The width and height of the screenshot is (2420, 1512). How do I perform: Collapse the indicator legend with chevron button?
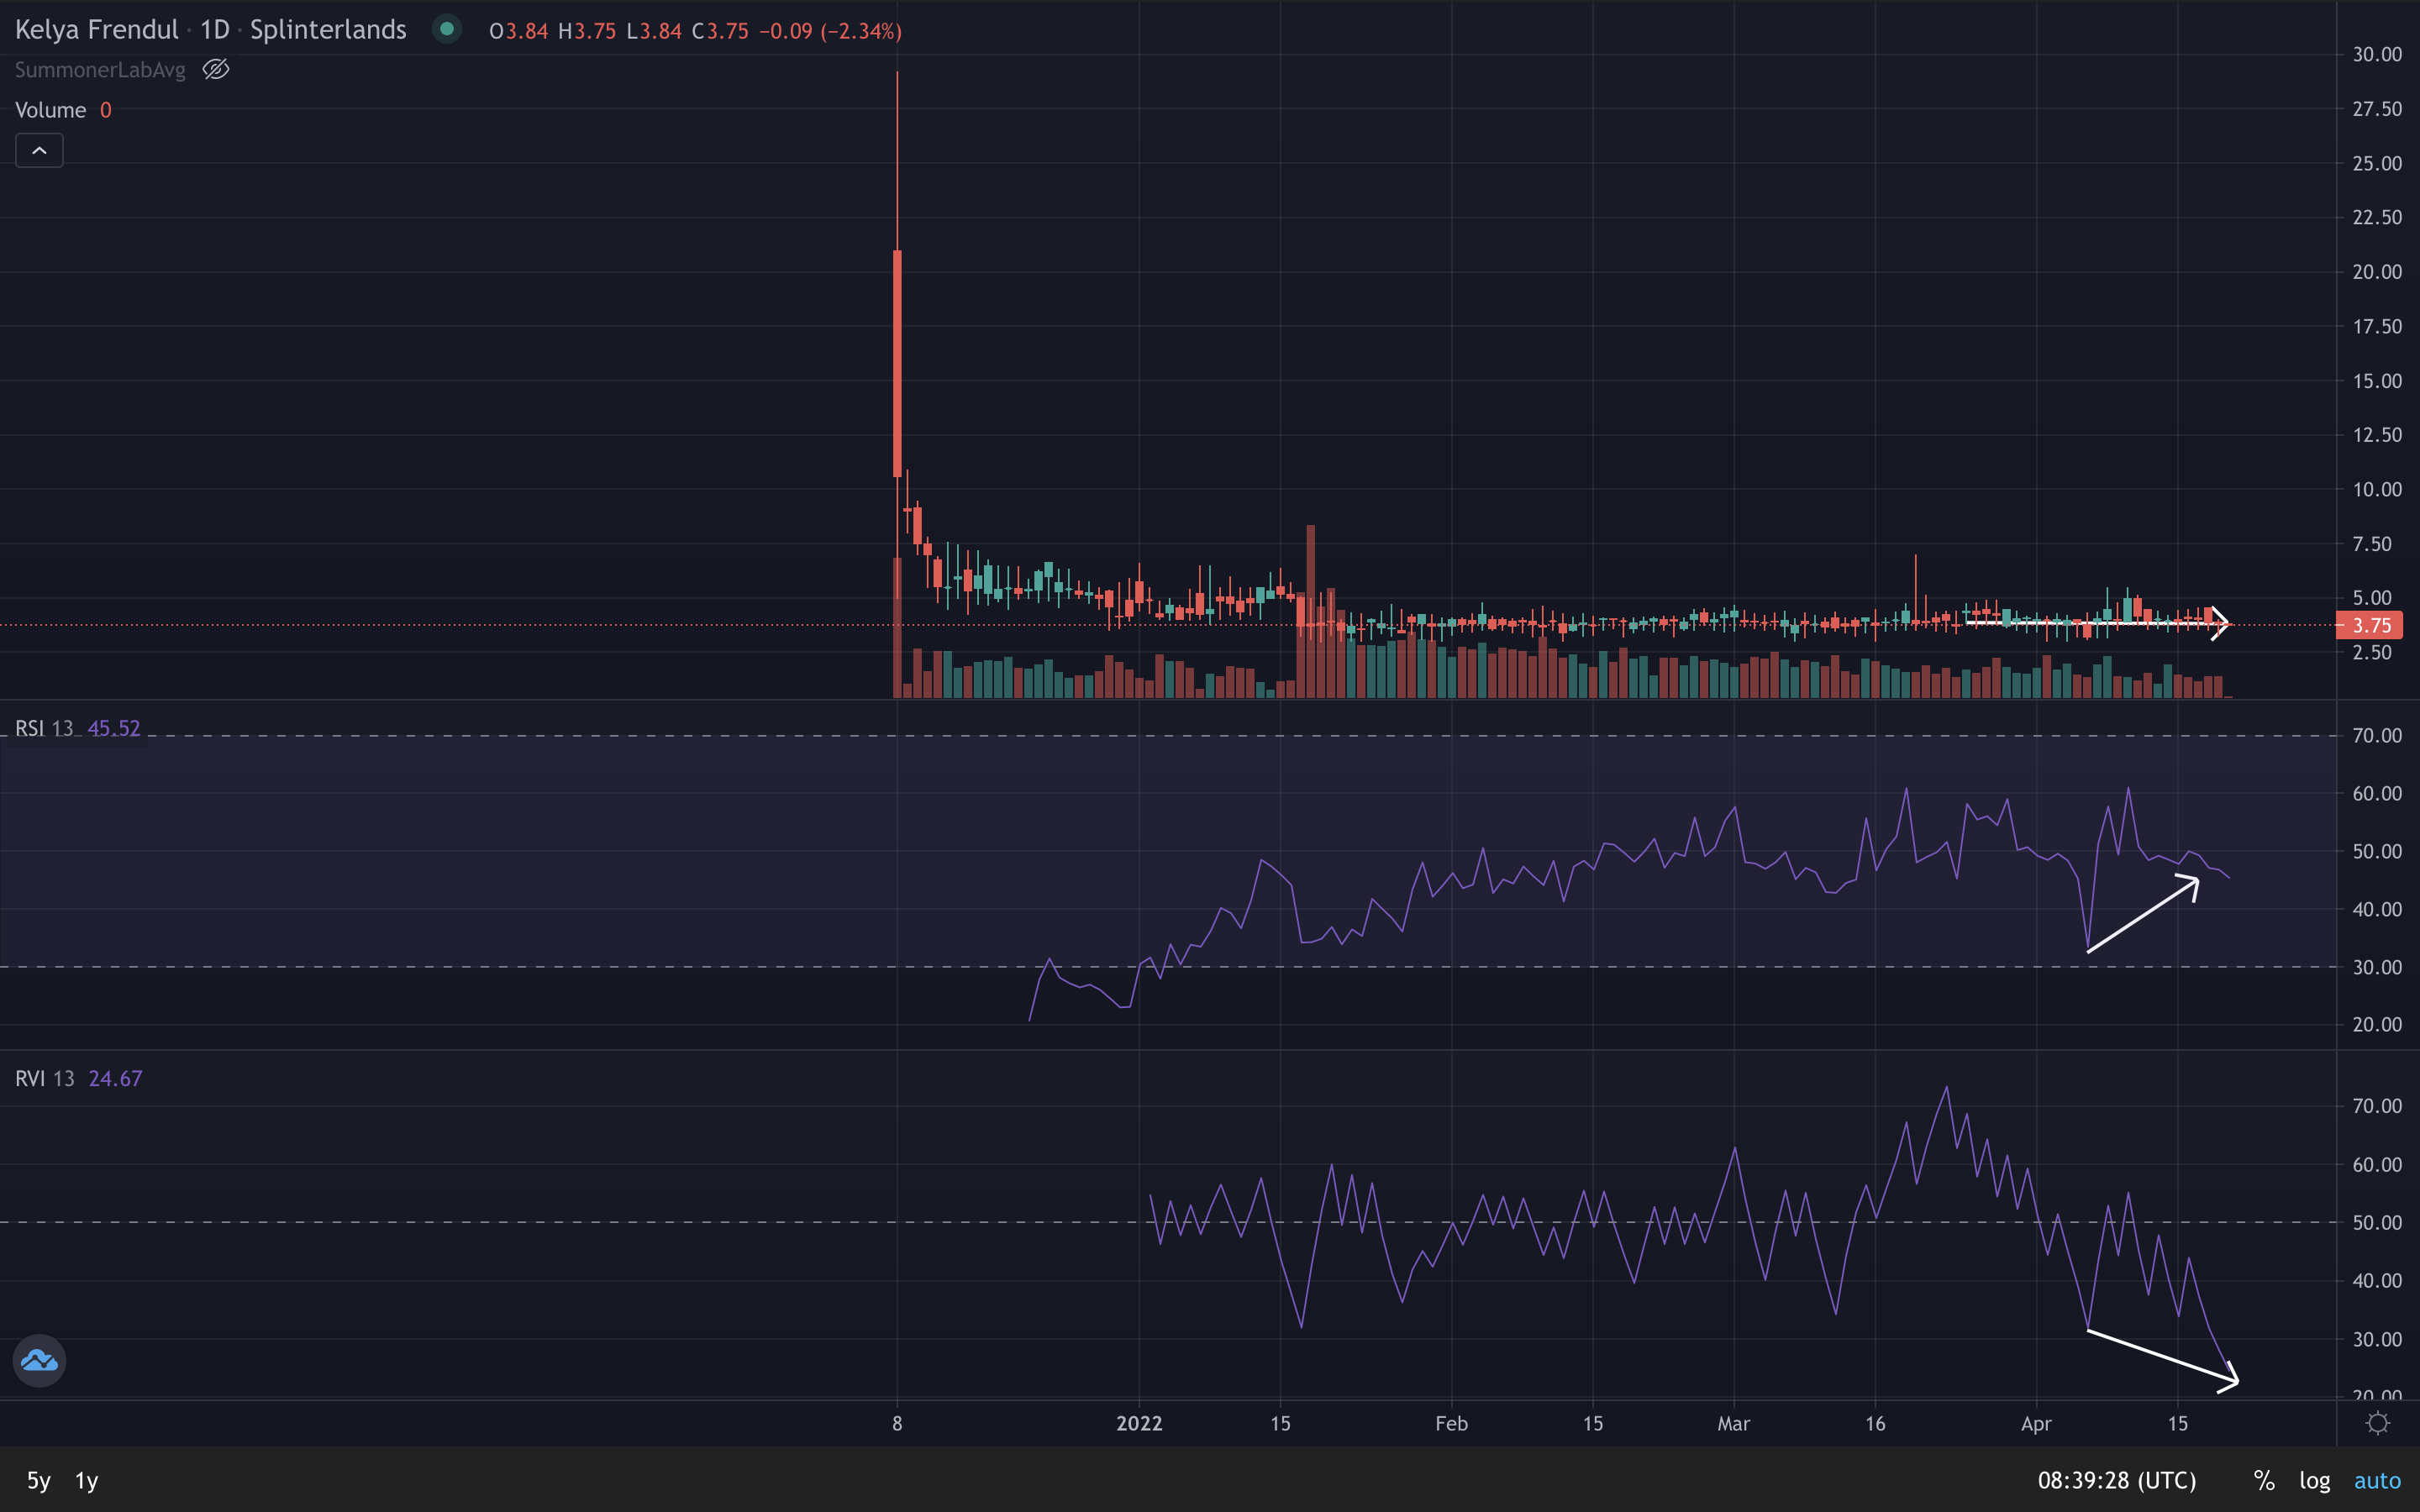pyautogui.click(x=39, y=151)
